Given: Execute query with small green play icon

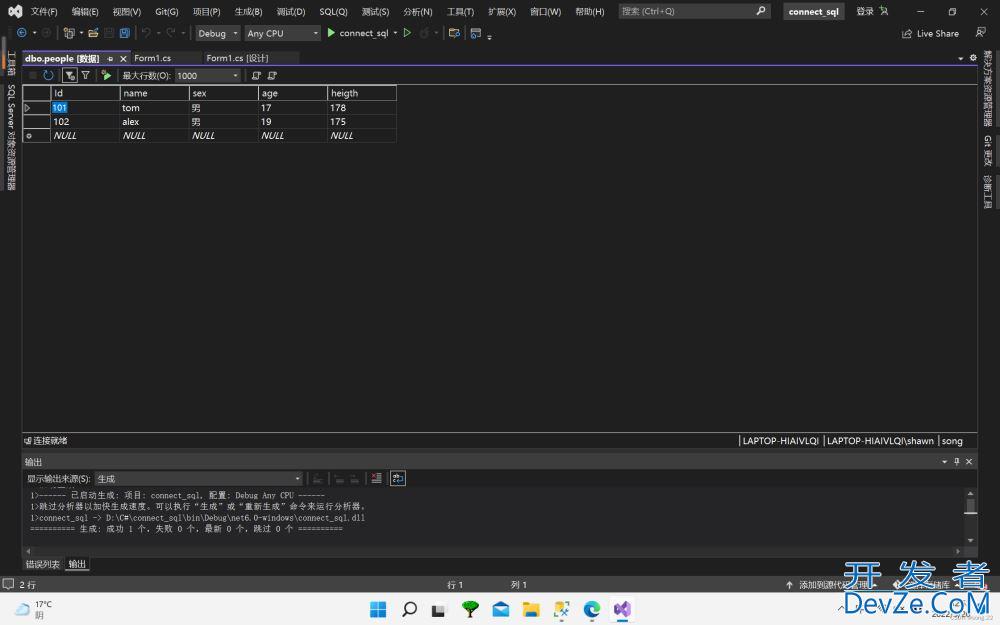Looking at the screenshot, I should pyautogui.click(x=107, y=75).
